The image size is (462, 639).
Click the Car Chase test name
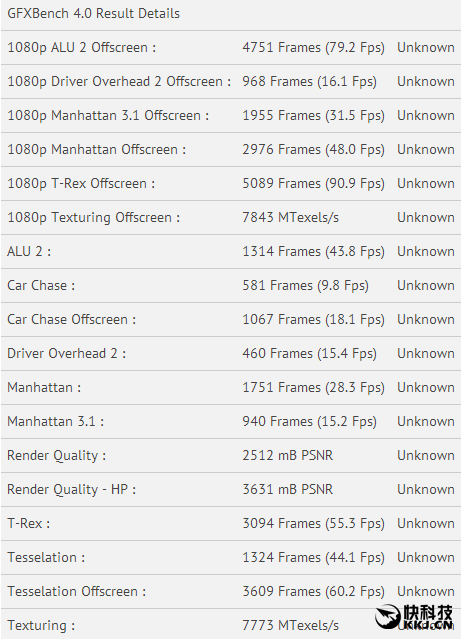tap(41, 286)
